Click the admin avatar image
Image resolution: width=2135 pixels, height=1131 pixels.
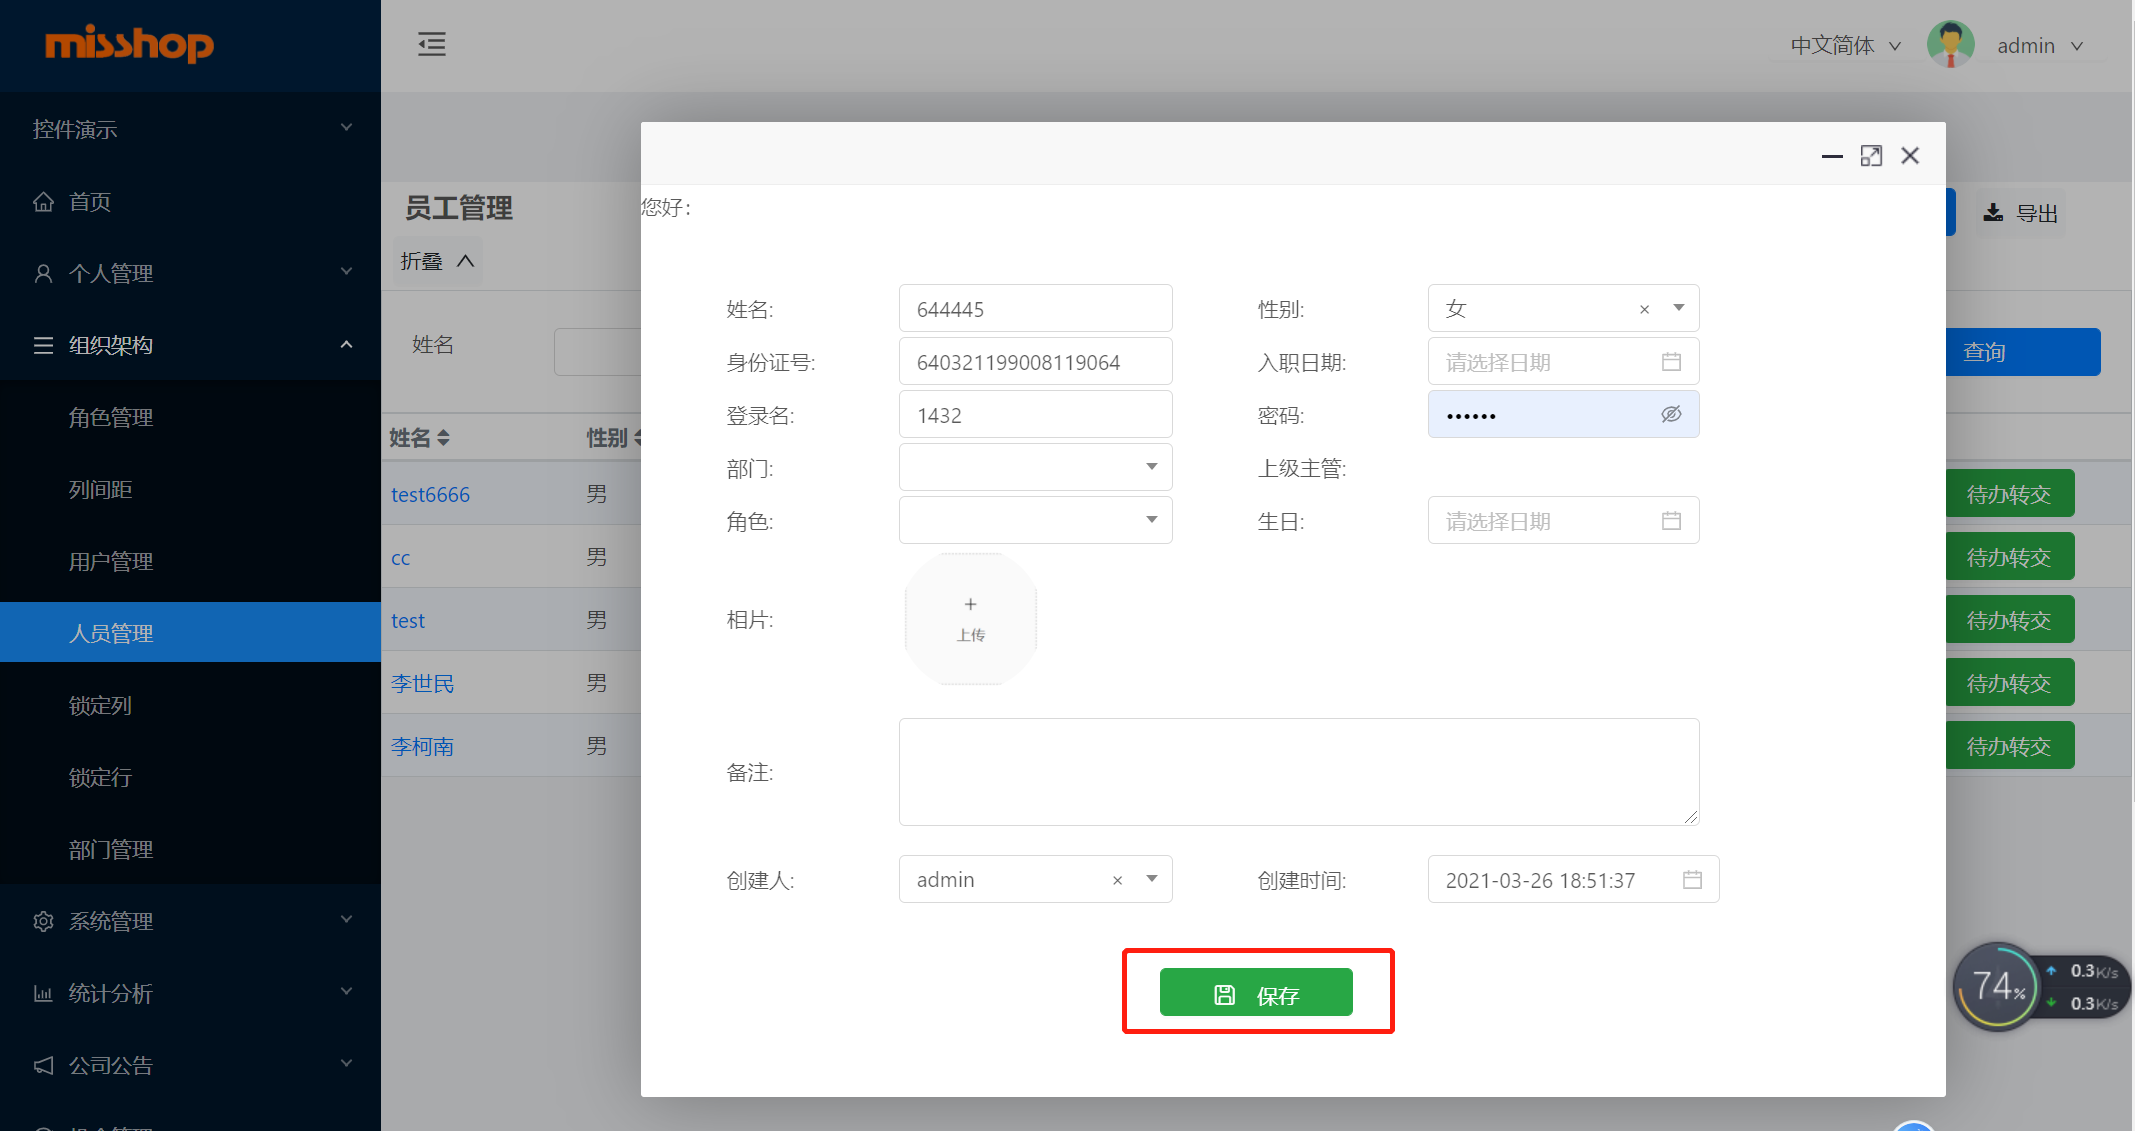coord(1950,45)
